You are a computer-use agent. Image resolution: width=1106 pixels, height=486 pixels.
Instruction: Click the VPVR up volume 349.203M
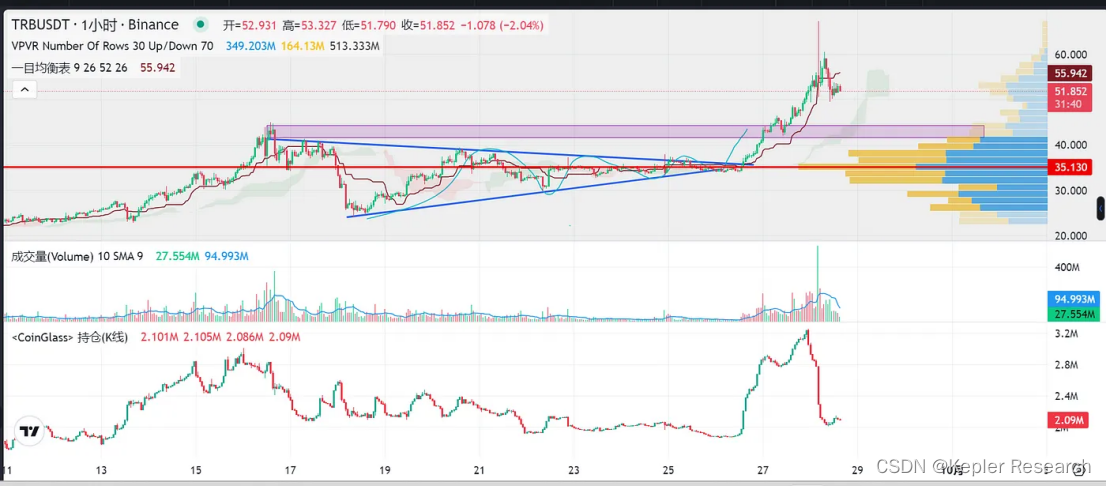pos(250,47)
